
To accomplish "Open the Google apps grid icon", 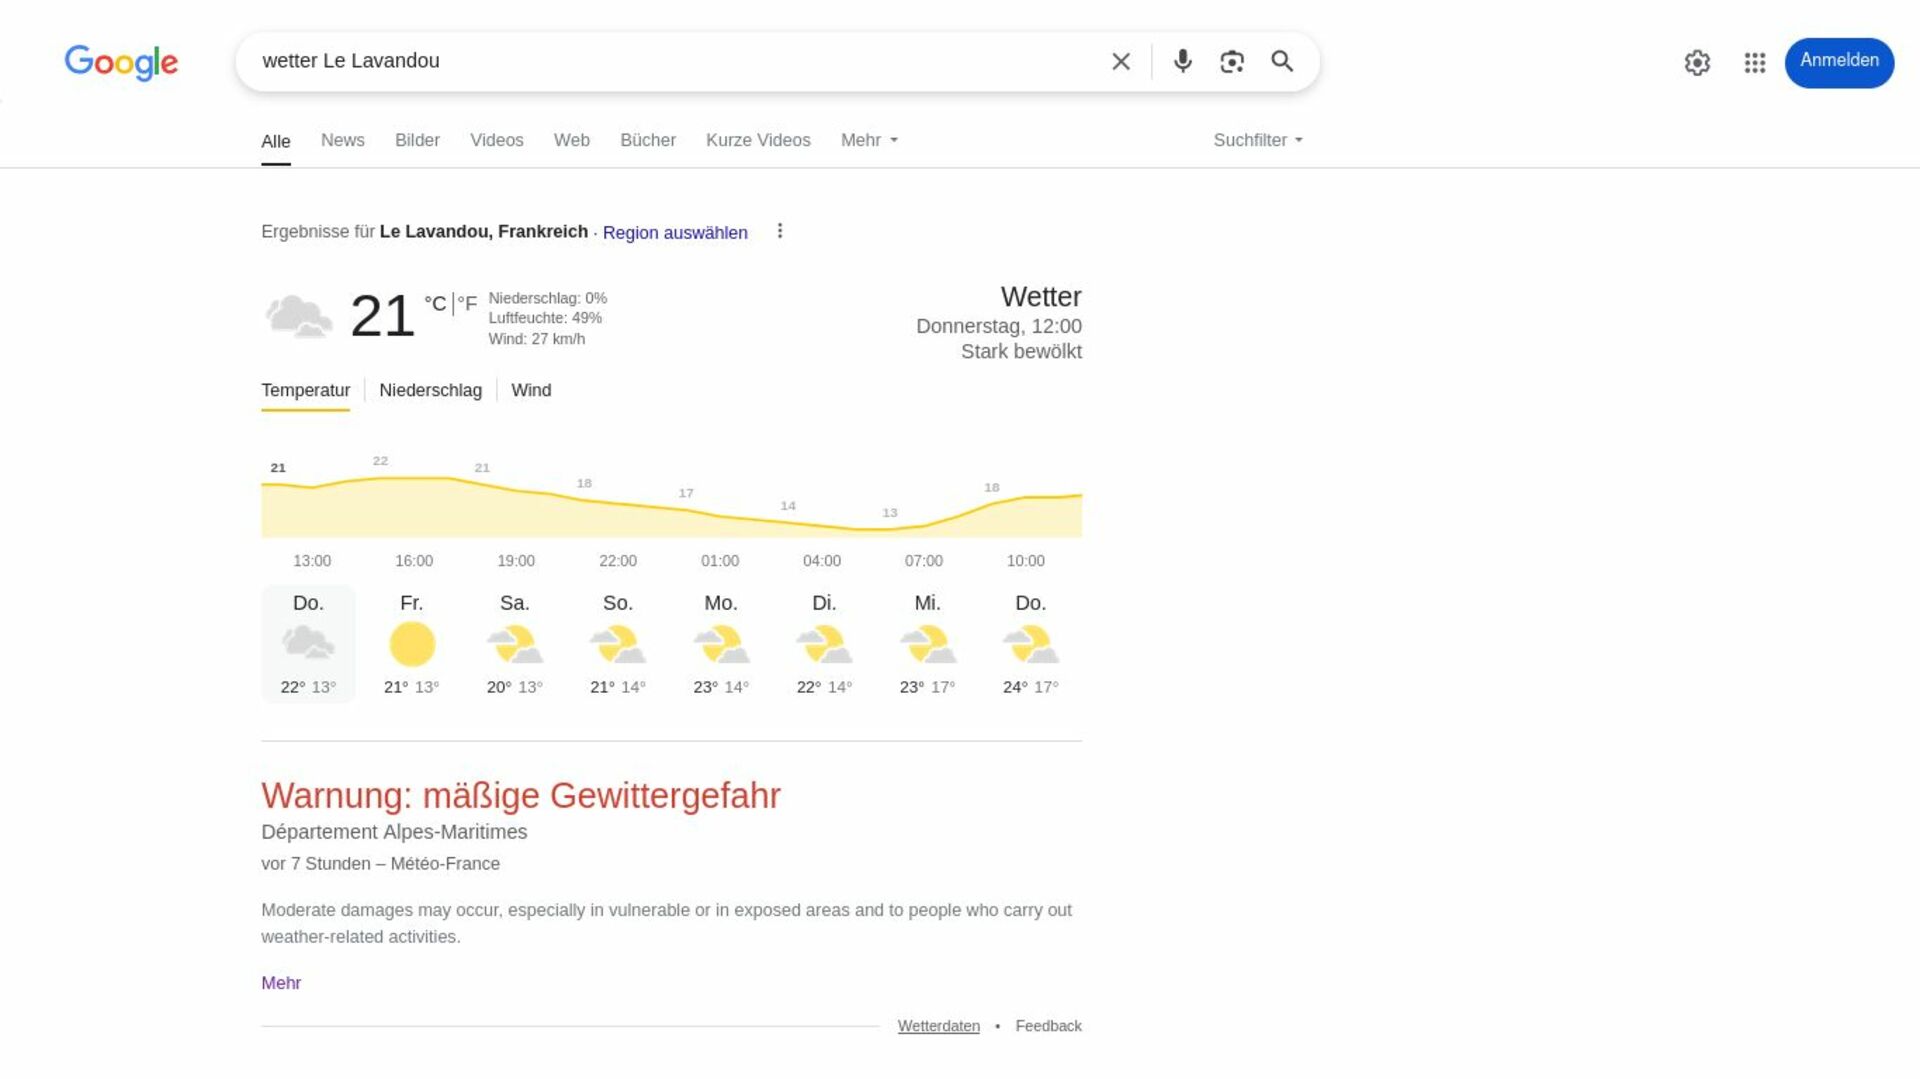I will 1755,63.
